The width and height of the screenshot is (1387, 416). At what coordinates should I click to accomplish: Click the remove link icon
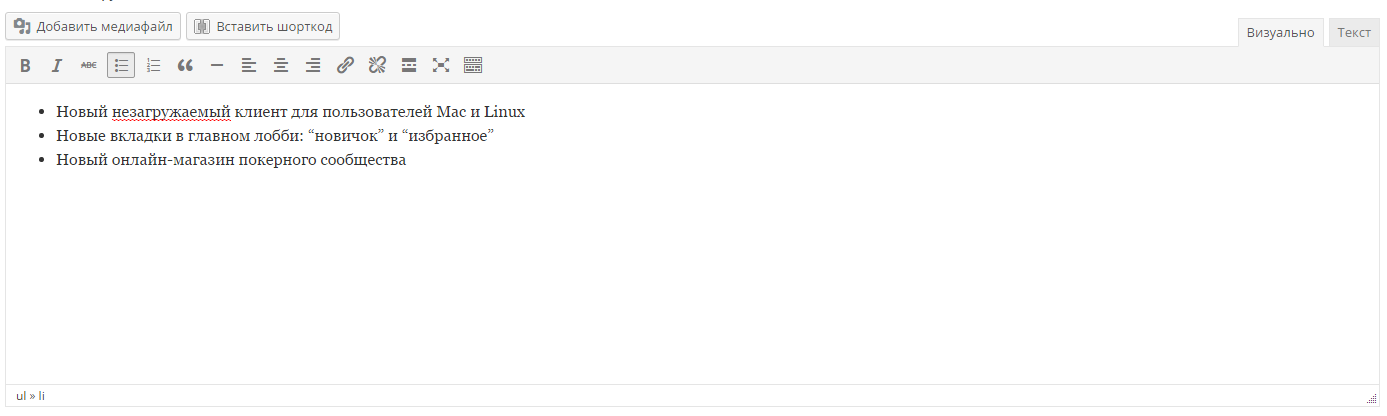377,66
